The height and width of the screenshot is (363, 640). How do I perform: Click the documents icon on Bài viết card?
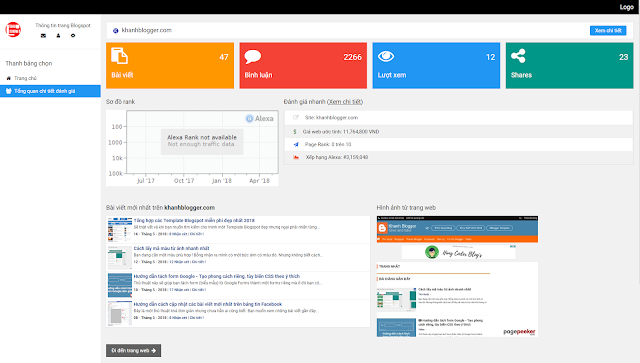(119, 56)
